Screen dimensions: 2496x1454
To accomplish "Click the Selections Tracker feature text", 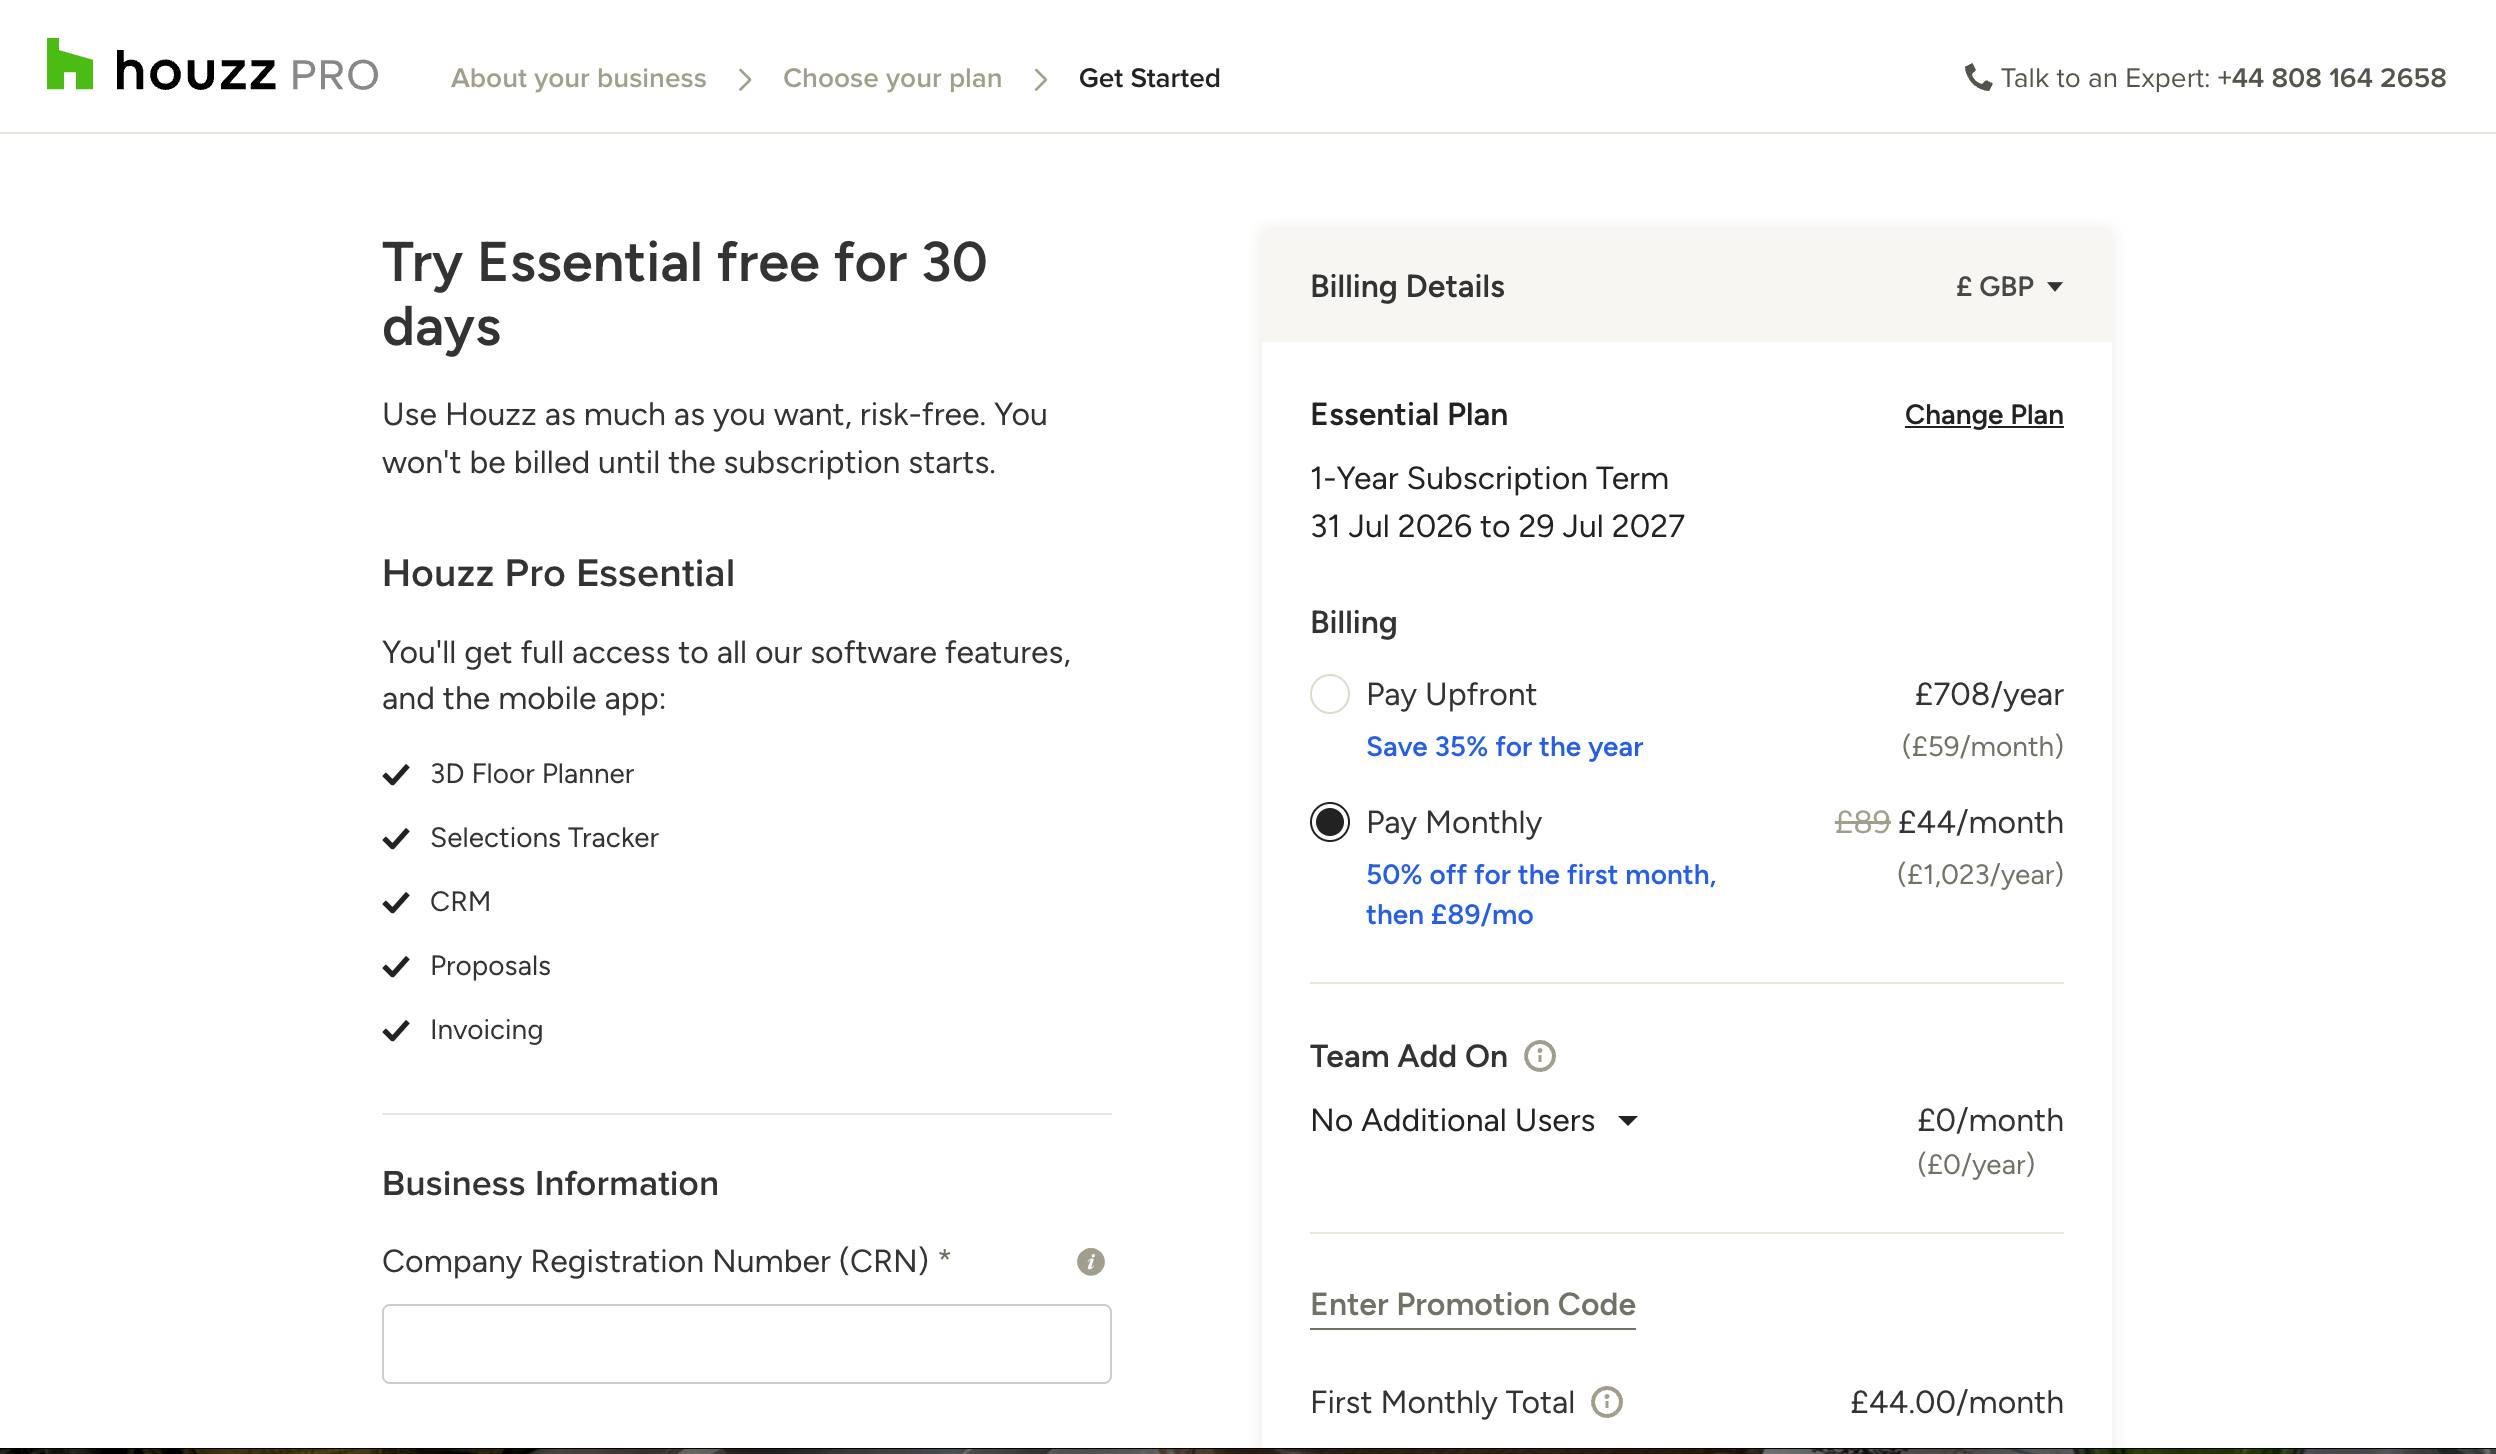I will pyautogui.click(x=545, y=838).
